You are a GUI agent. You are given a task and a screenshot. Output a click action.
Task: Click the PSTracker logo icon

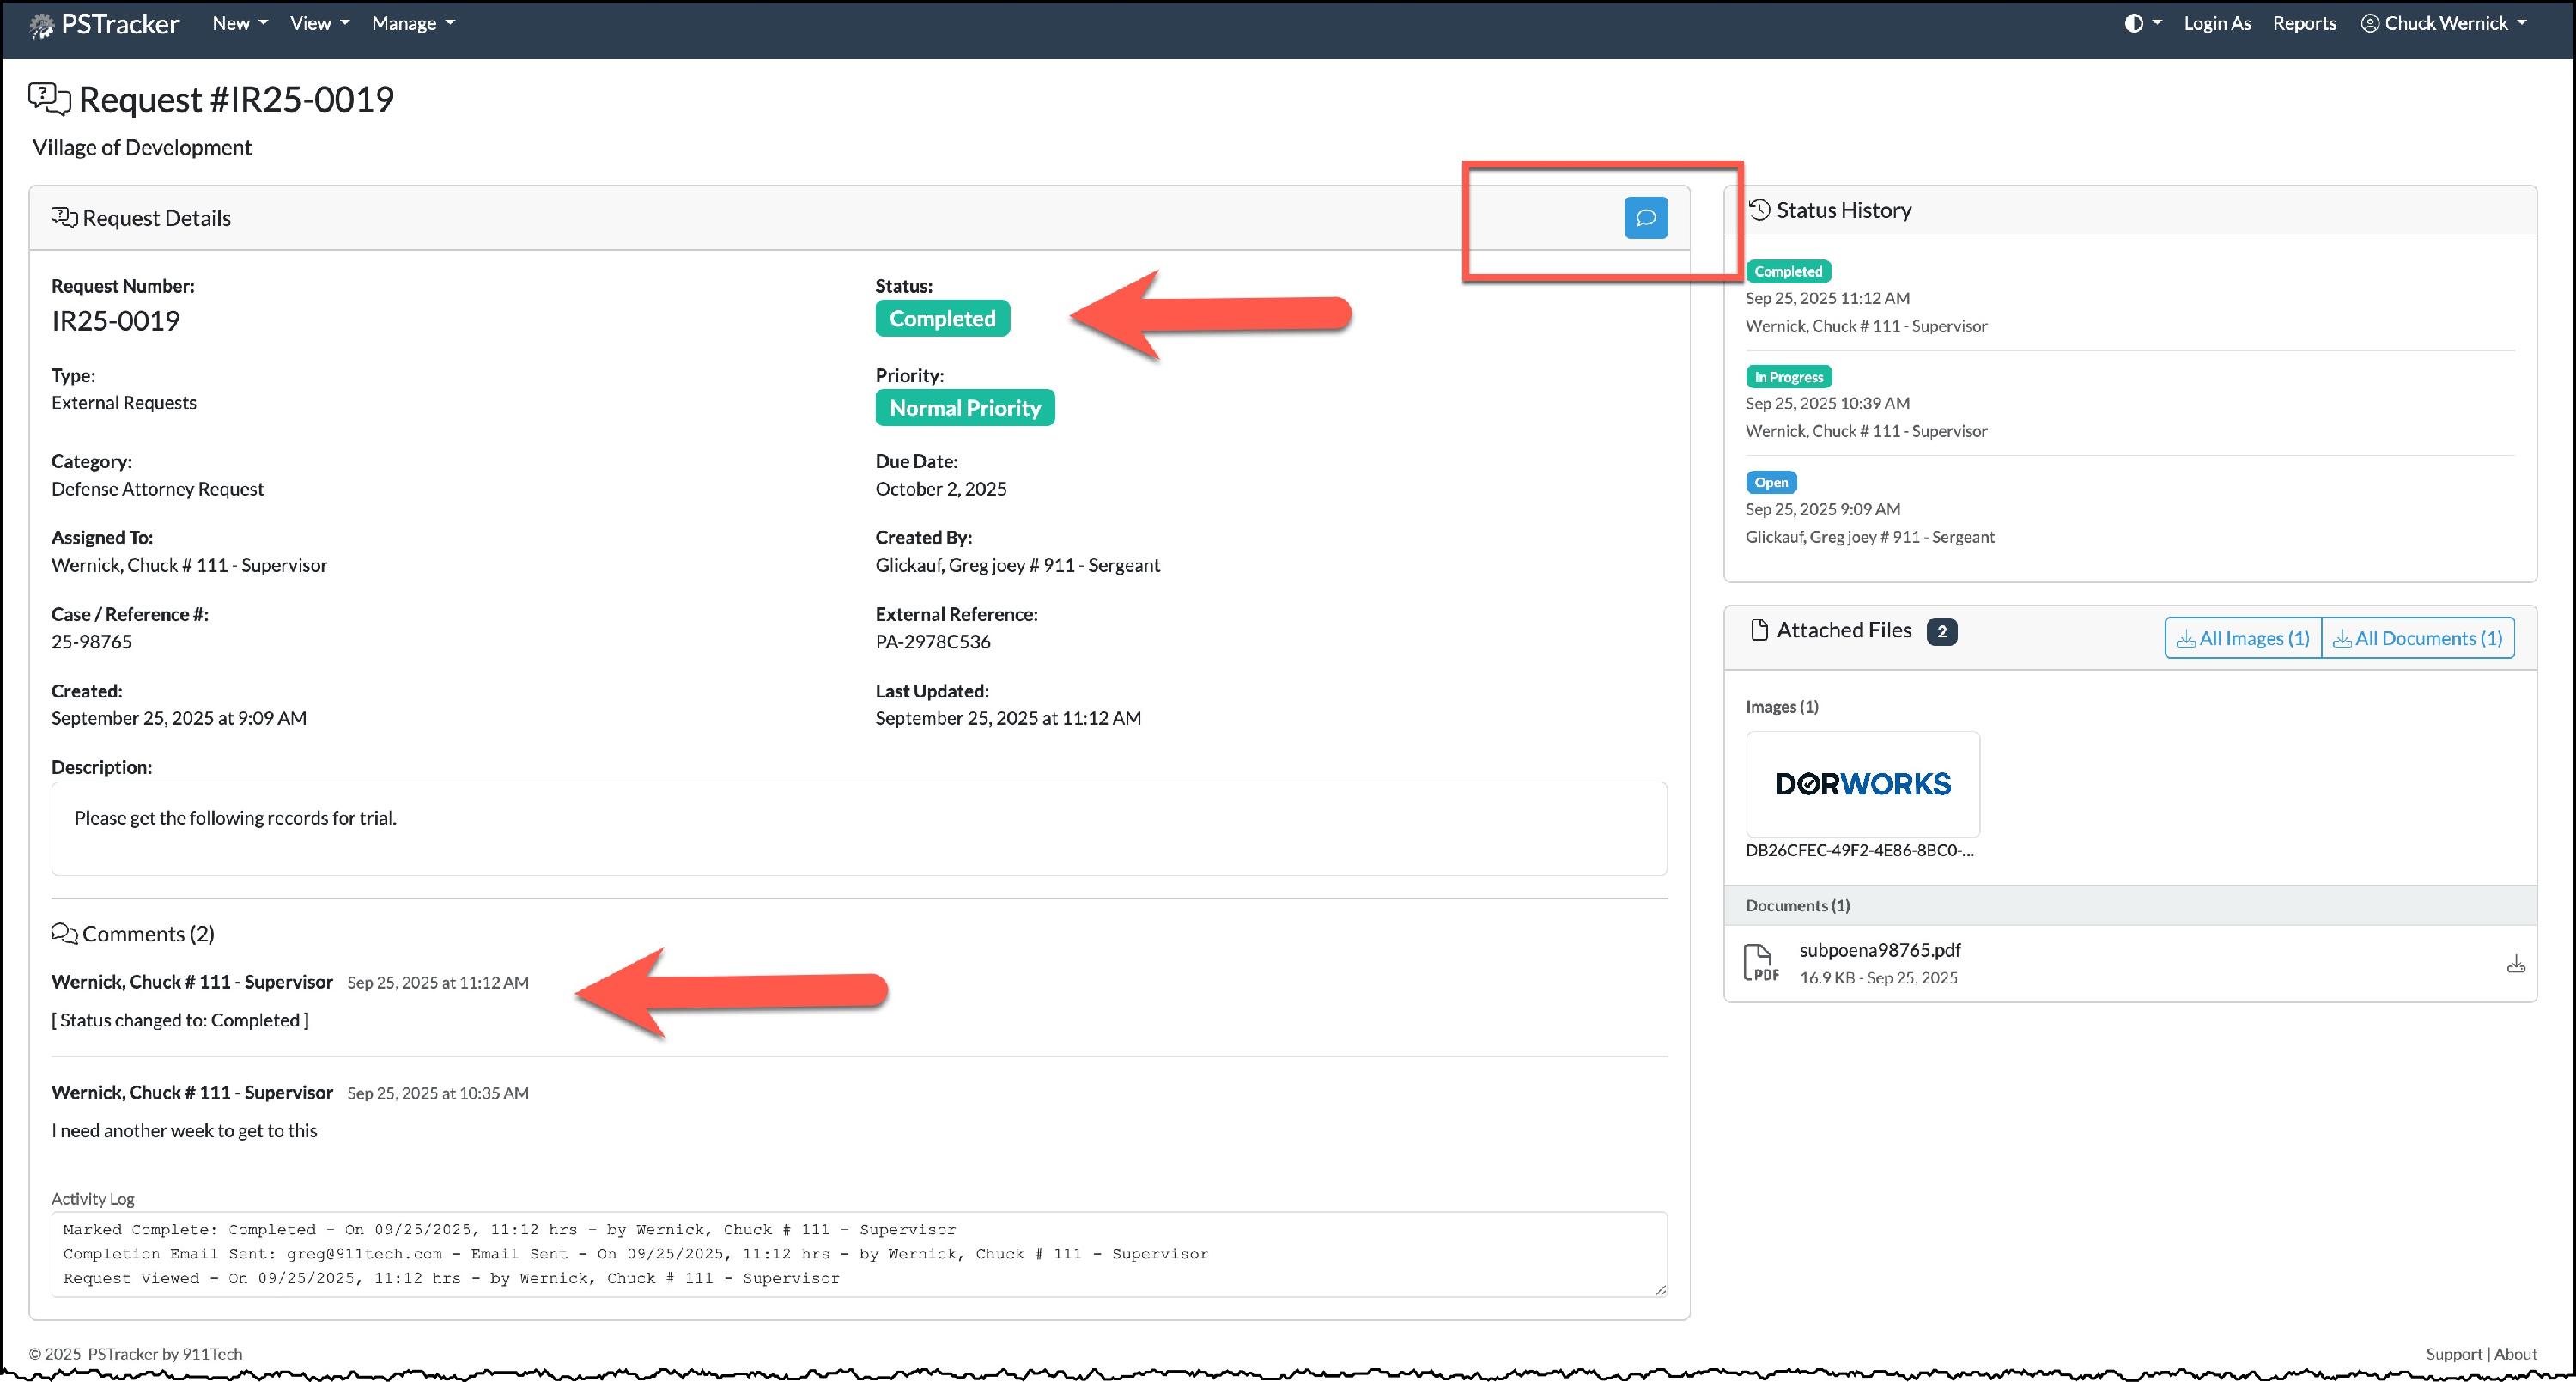[42, 25]
